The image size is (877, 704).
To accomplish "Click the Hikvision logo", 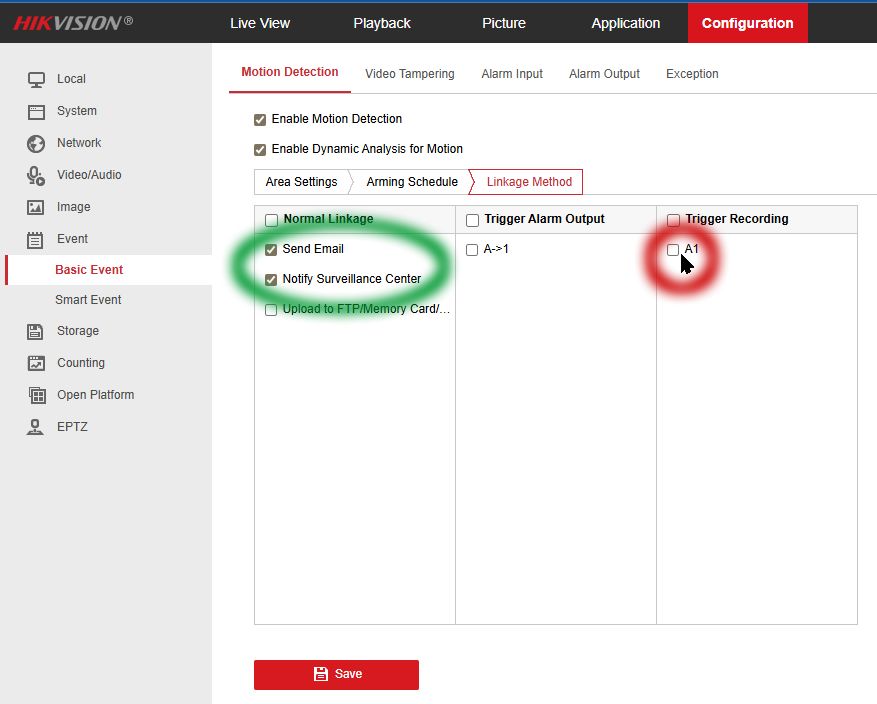I will point(73,23).
